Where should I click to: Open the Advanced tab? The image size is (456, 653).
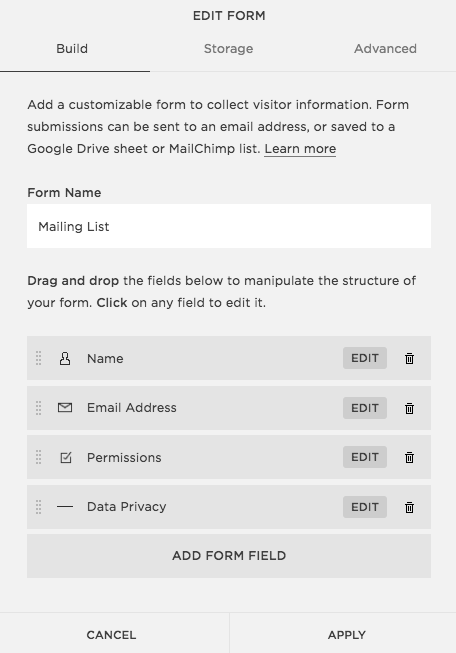point(385,49)
